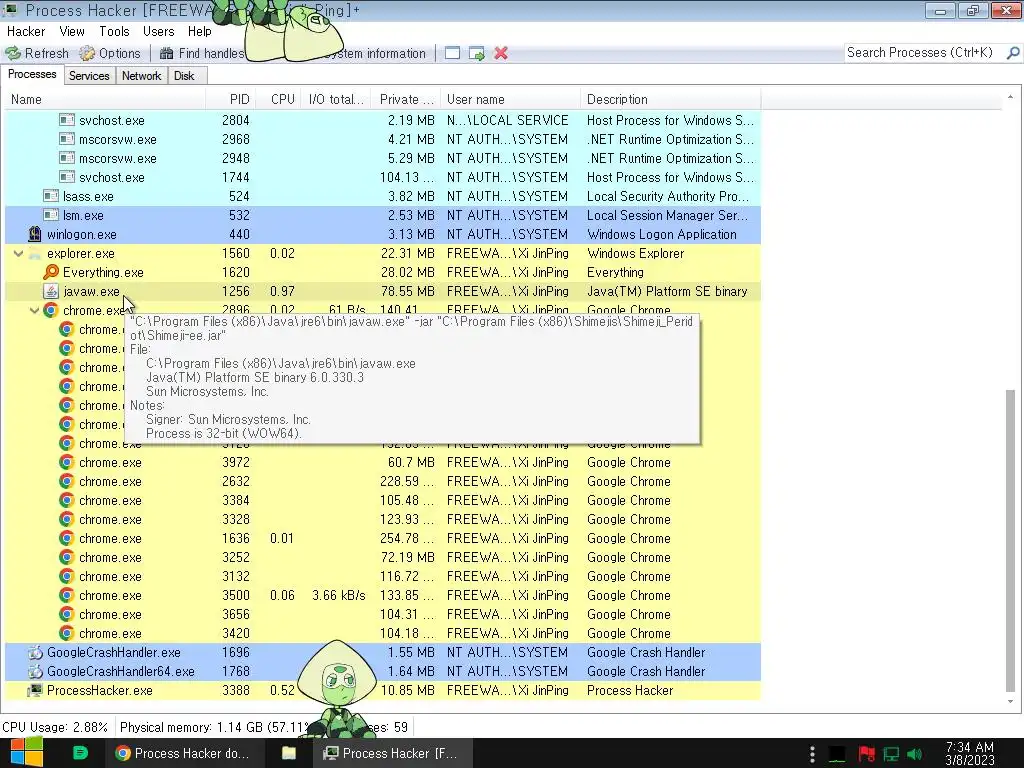This screenshot has height=768, width=1024.
Task: Click scrollbar down arrow of process list
Action: (x=1010, y=702)
